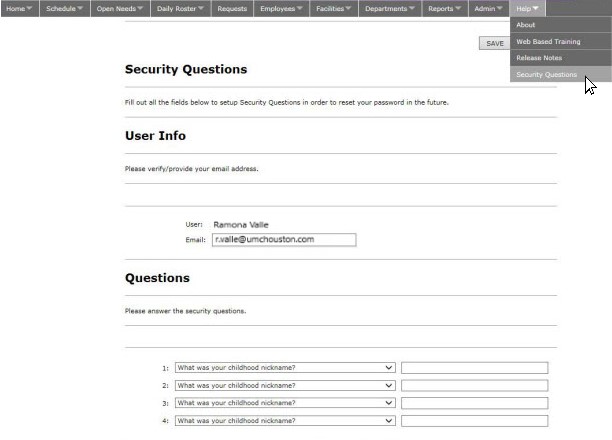This screenshot has width=612, height=440.
Task: Expand the Reports menu
Action: point(445,8)
